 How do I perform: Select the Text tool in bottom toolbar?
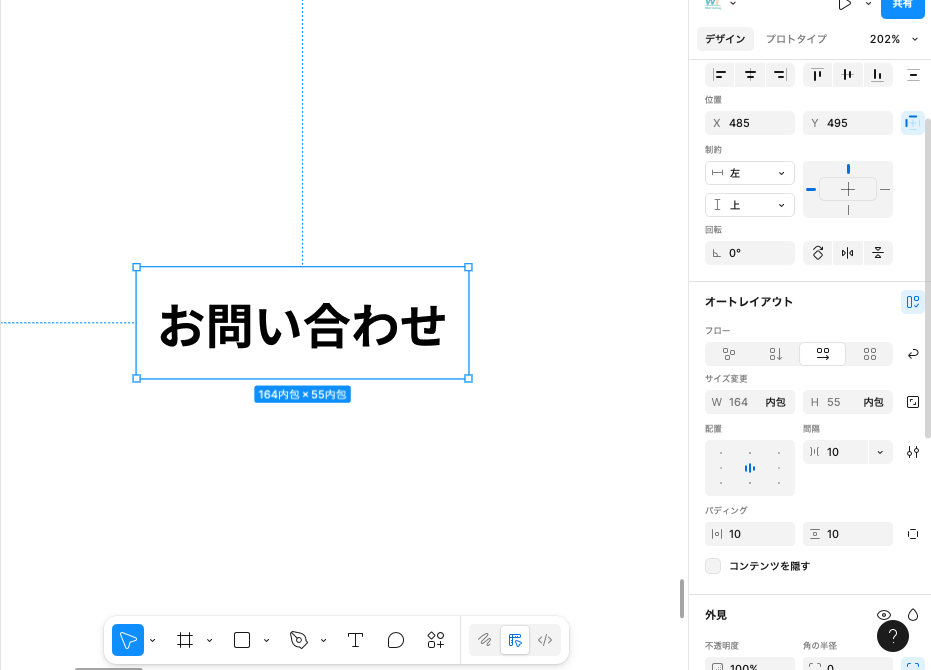pyautogui.click(x=355, y=640)
